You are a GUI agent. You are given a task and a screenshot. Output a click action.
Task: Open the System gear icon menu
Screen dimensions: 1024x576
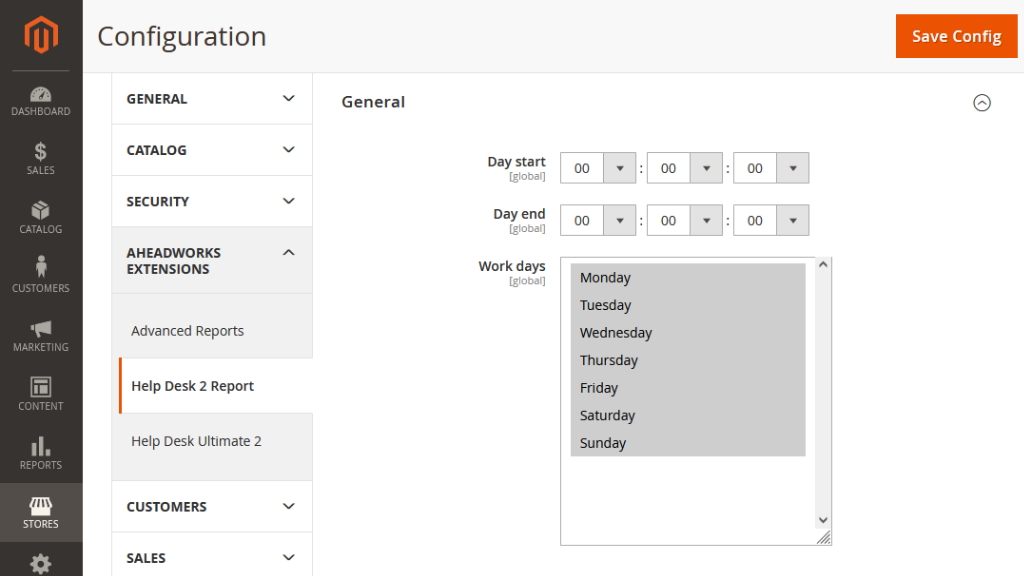(40, 563)
